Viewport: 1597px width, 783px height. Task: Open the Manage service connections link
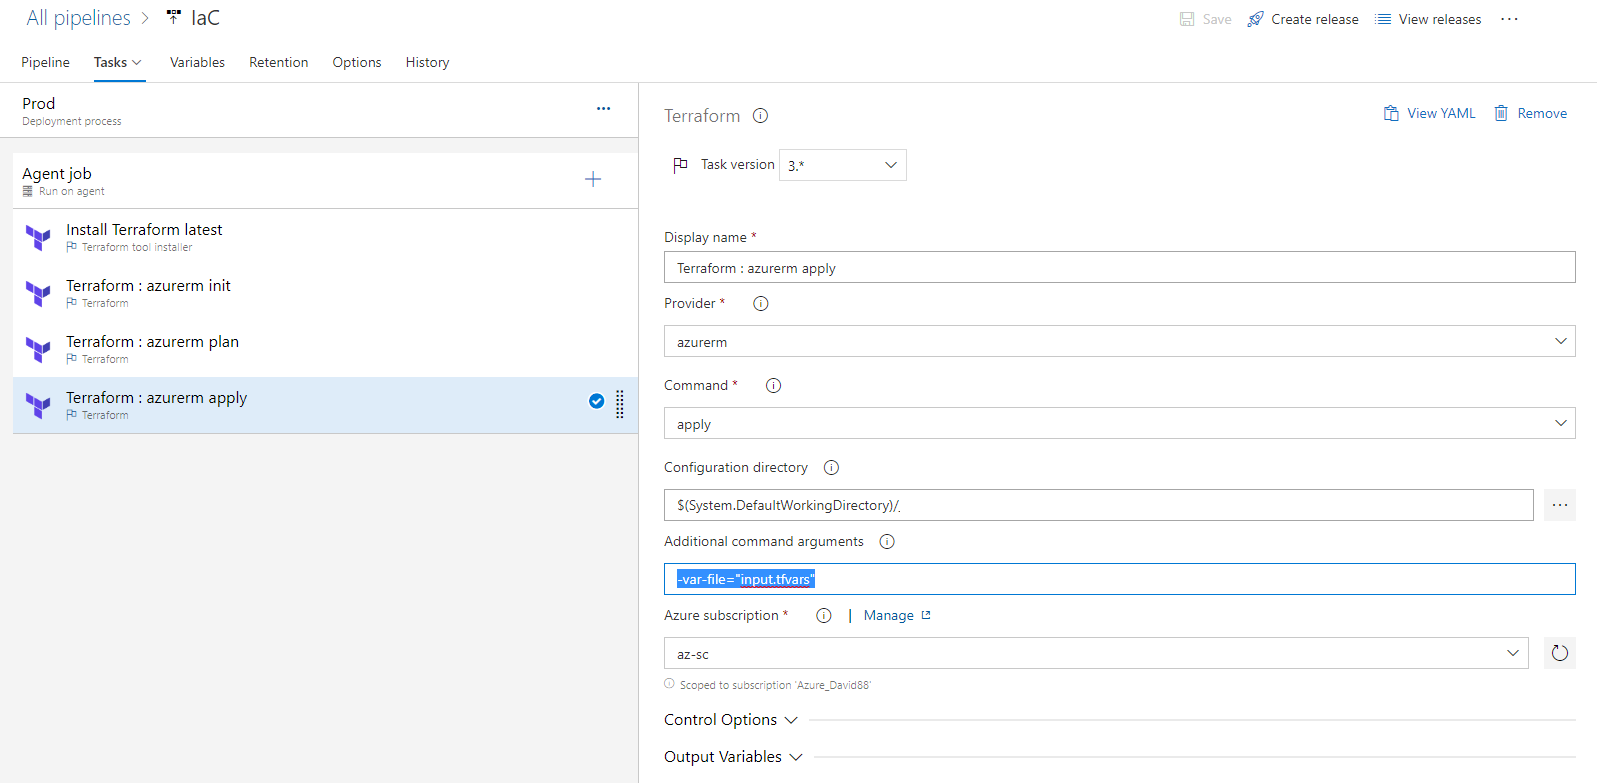(897, 616)
